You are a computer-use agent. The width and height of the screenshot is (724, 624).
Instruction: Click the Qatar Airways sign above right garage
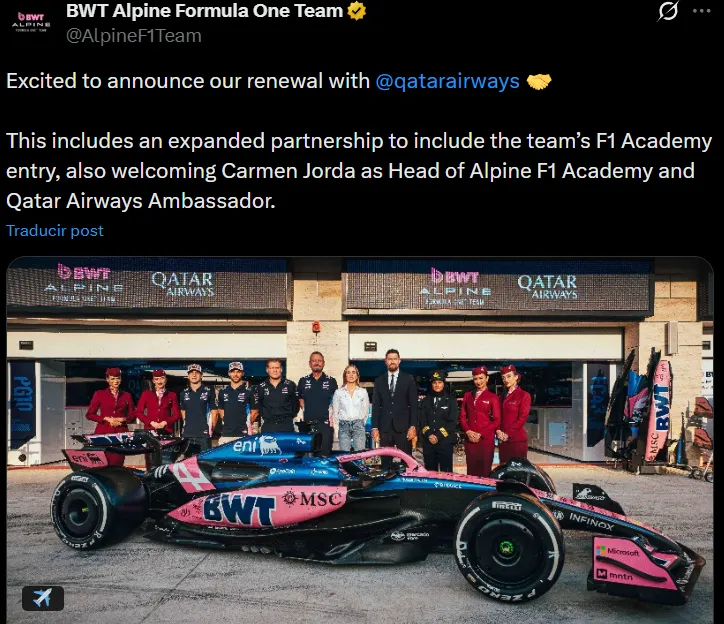548,286
